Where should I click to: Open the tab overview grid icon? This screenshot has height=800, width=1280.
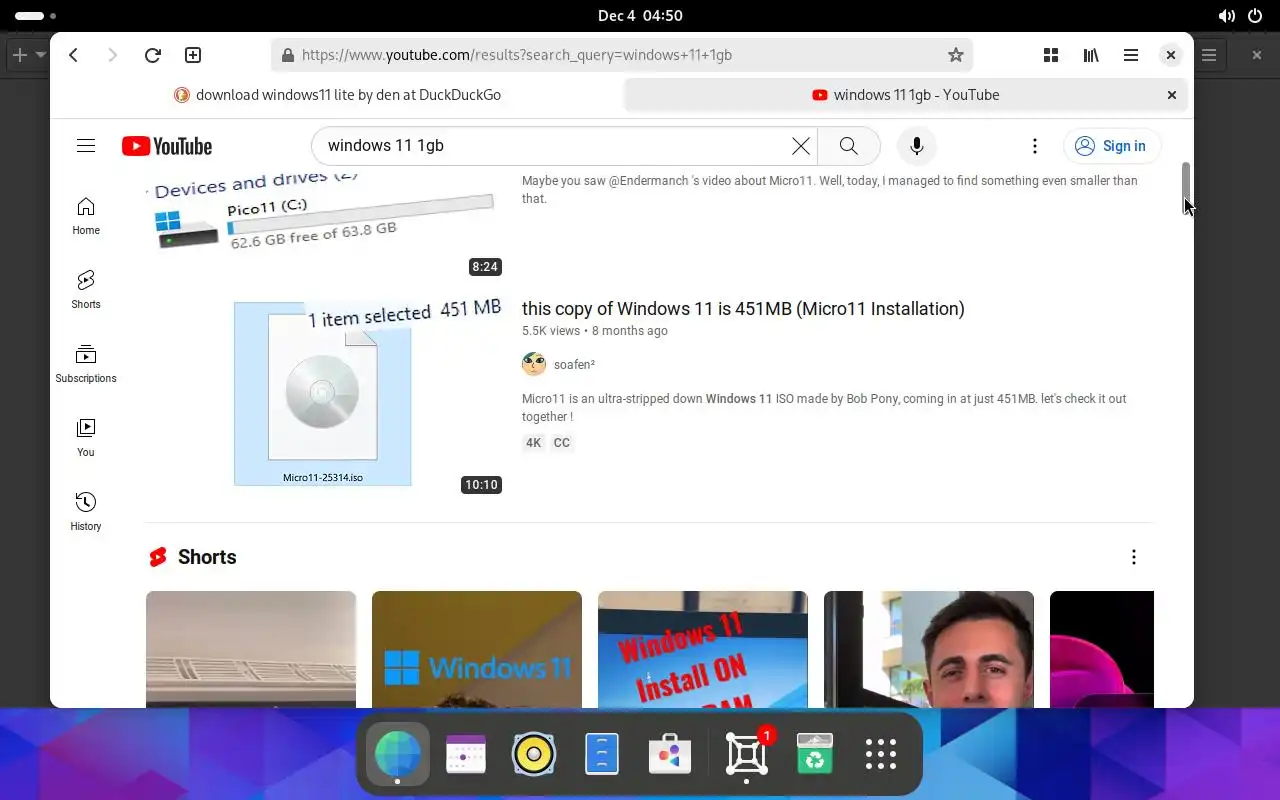1051,55
